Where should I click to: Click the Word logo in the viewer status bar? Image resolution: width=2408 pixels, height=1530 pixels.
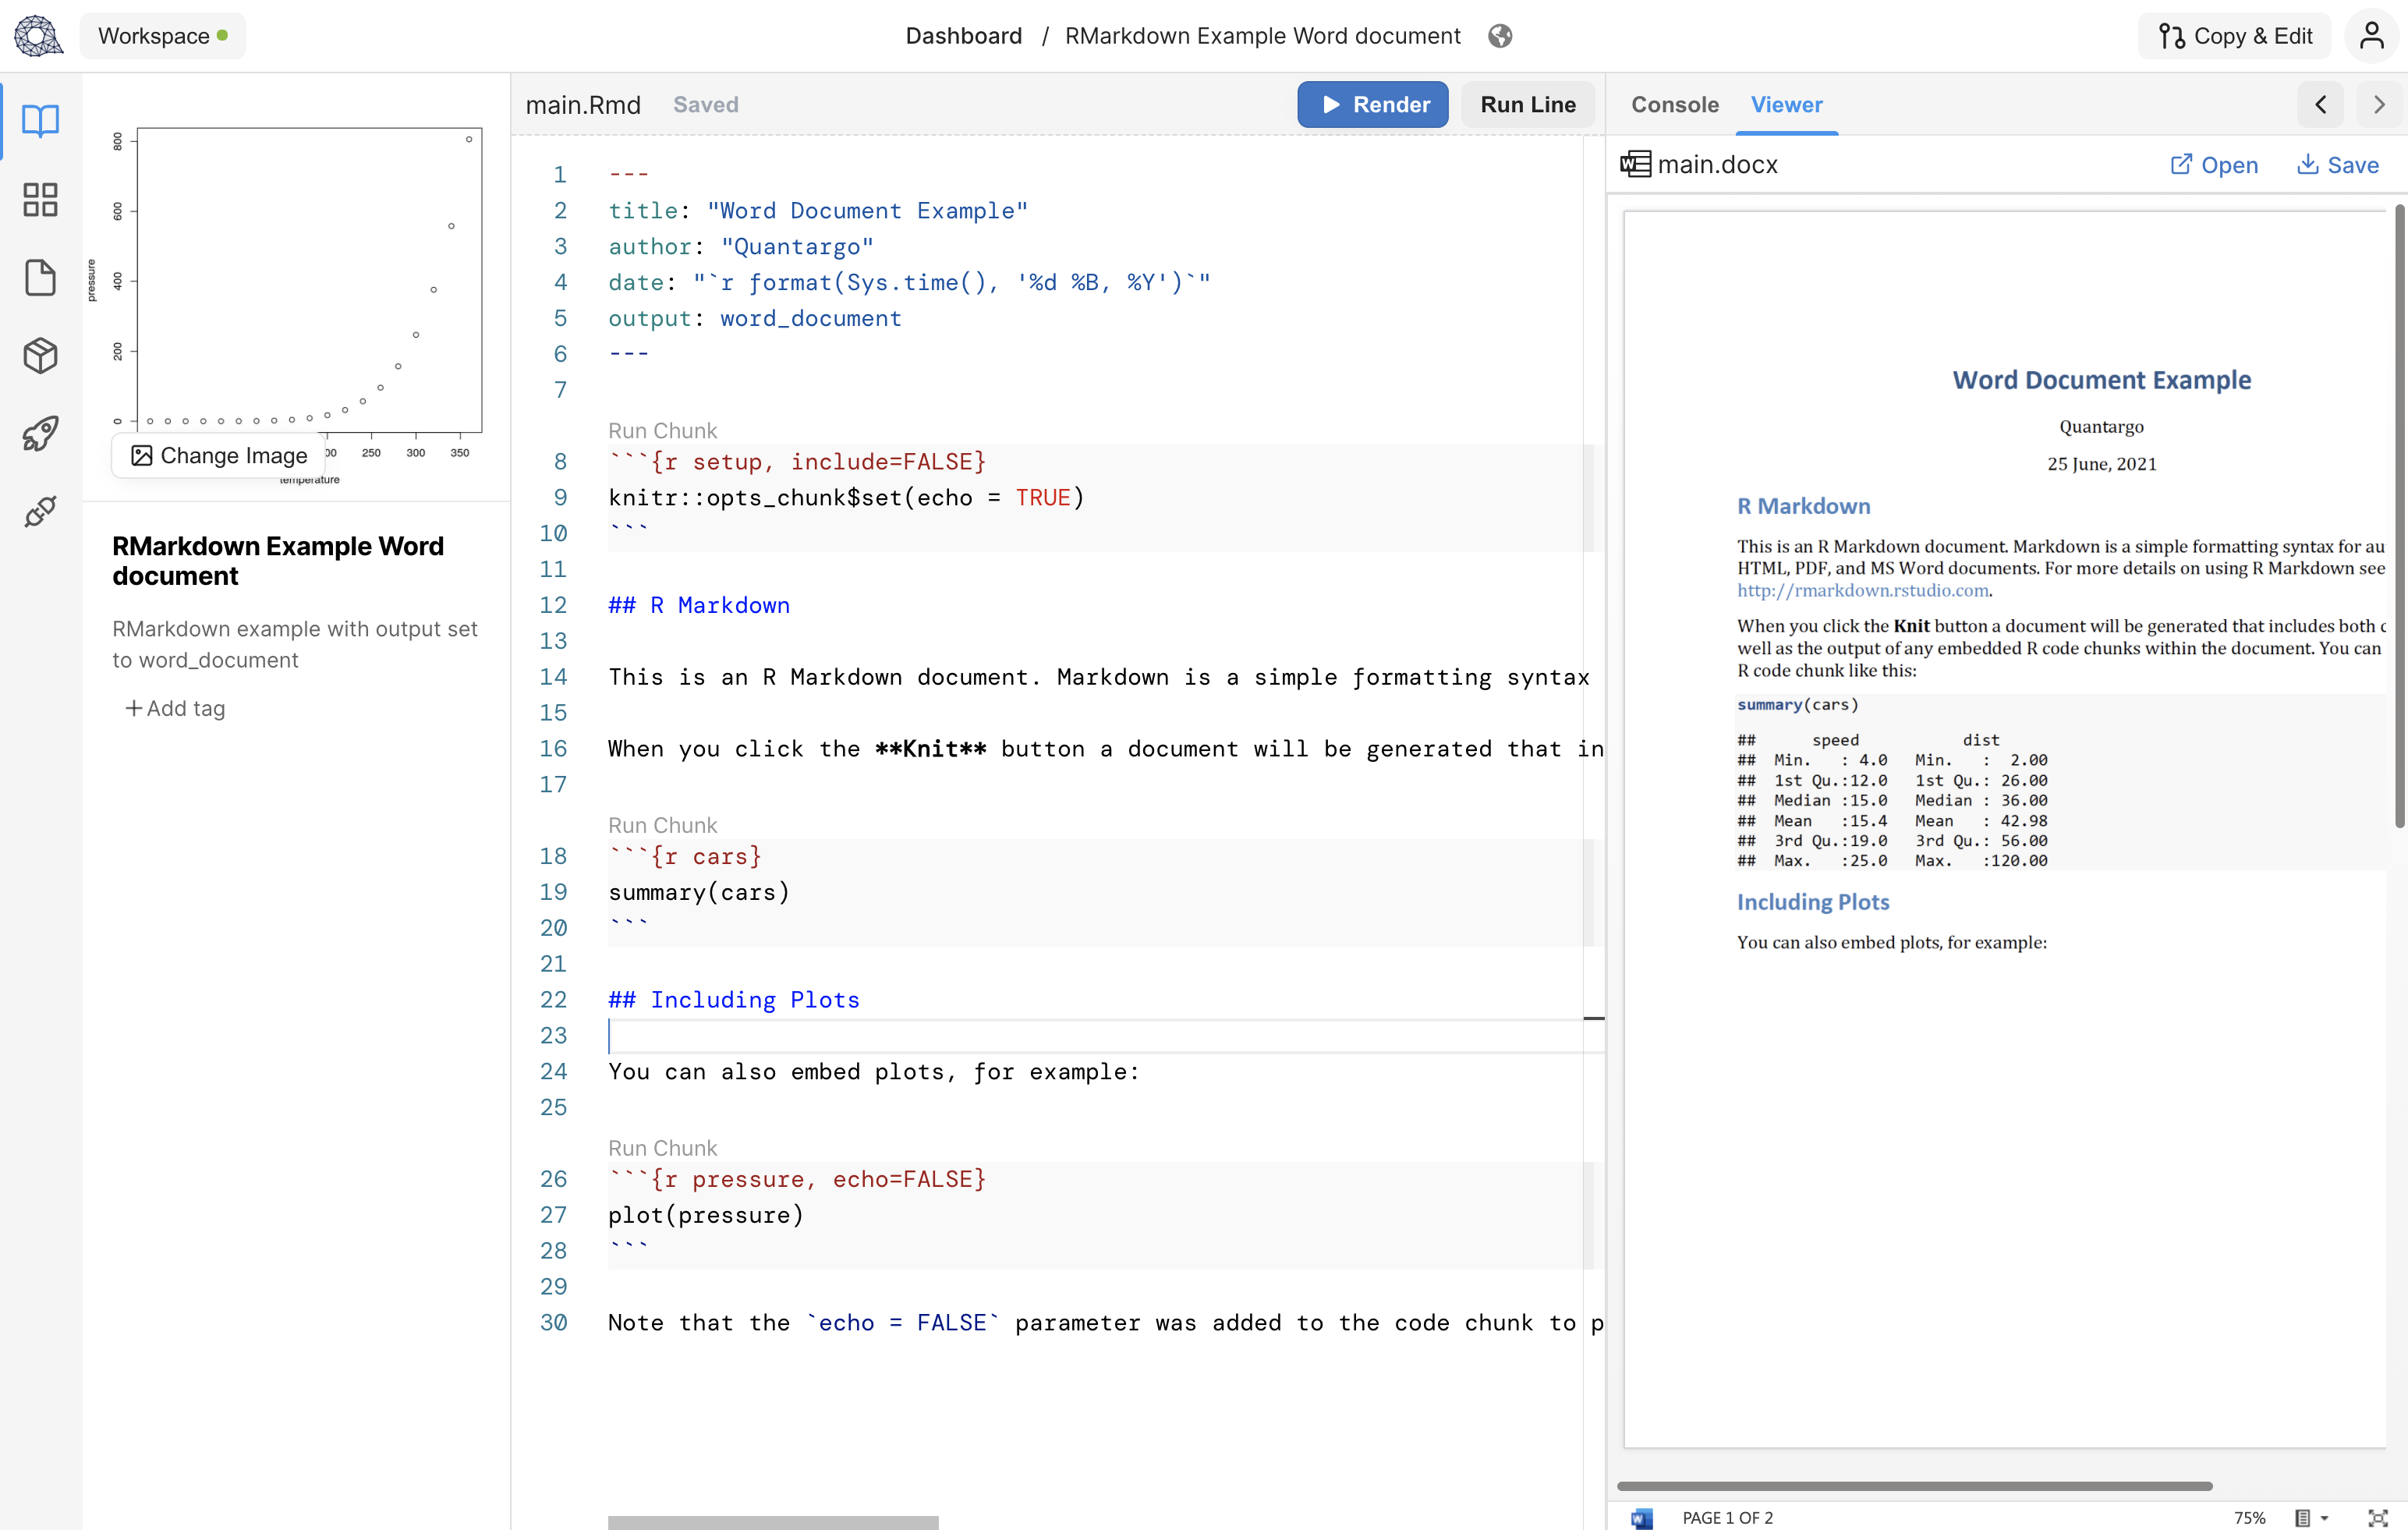click(1641, 1518)
